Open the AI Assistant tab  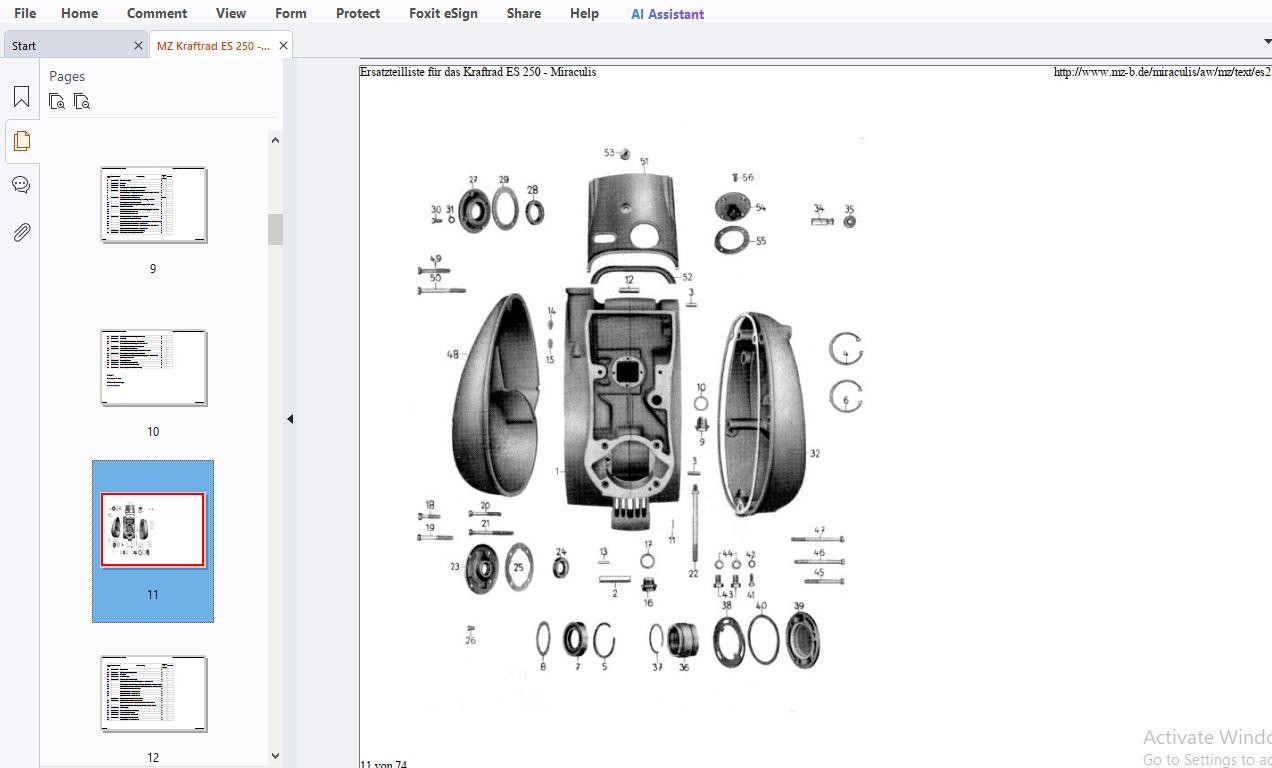pos(668,14)
